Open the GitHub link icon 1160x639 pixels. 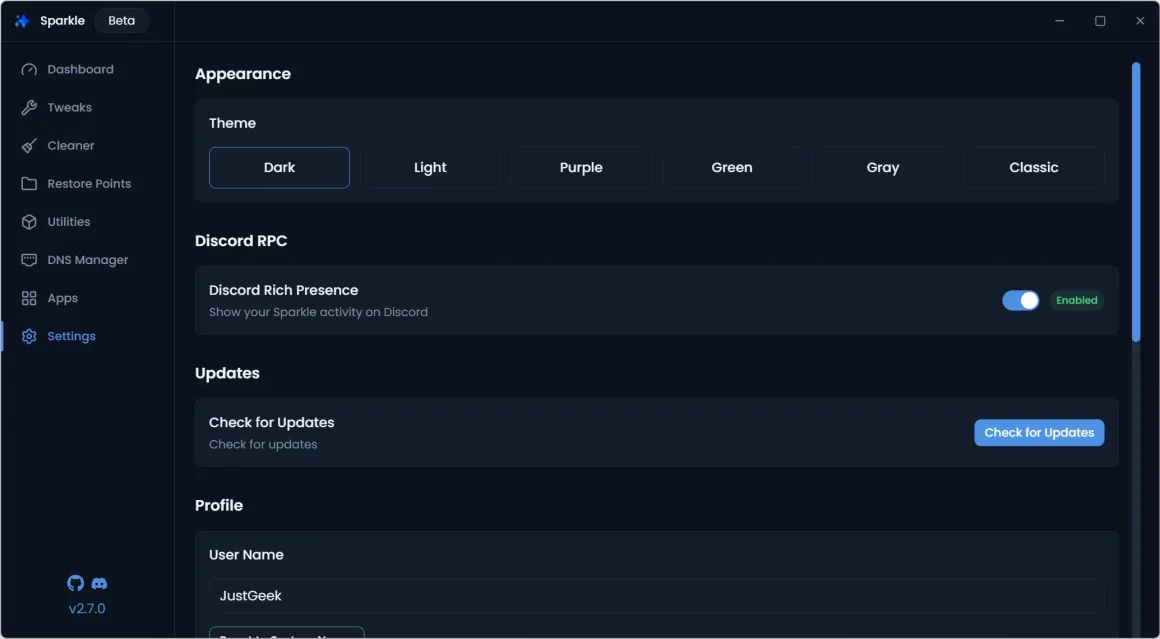(x=76, y=583)
